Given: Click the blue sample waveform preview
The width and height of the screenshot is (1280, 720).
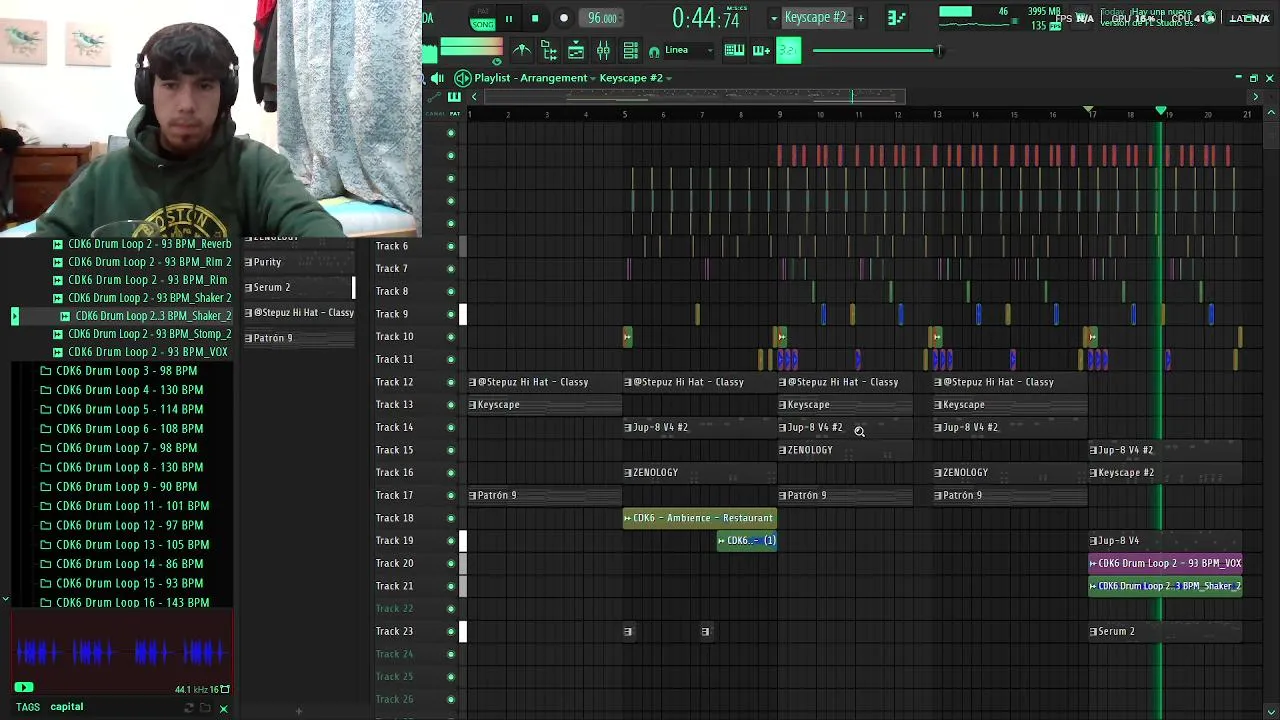Looking at the screenshot, I should [x=122, y=653].
